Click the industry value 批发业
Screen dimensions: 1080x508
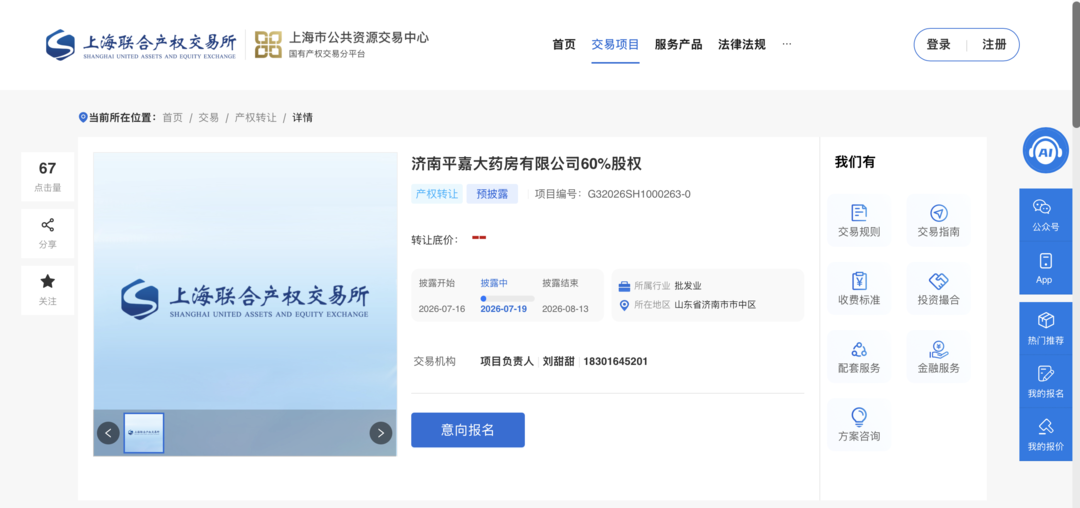[688, 286]
